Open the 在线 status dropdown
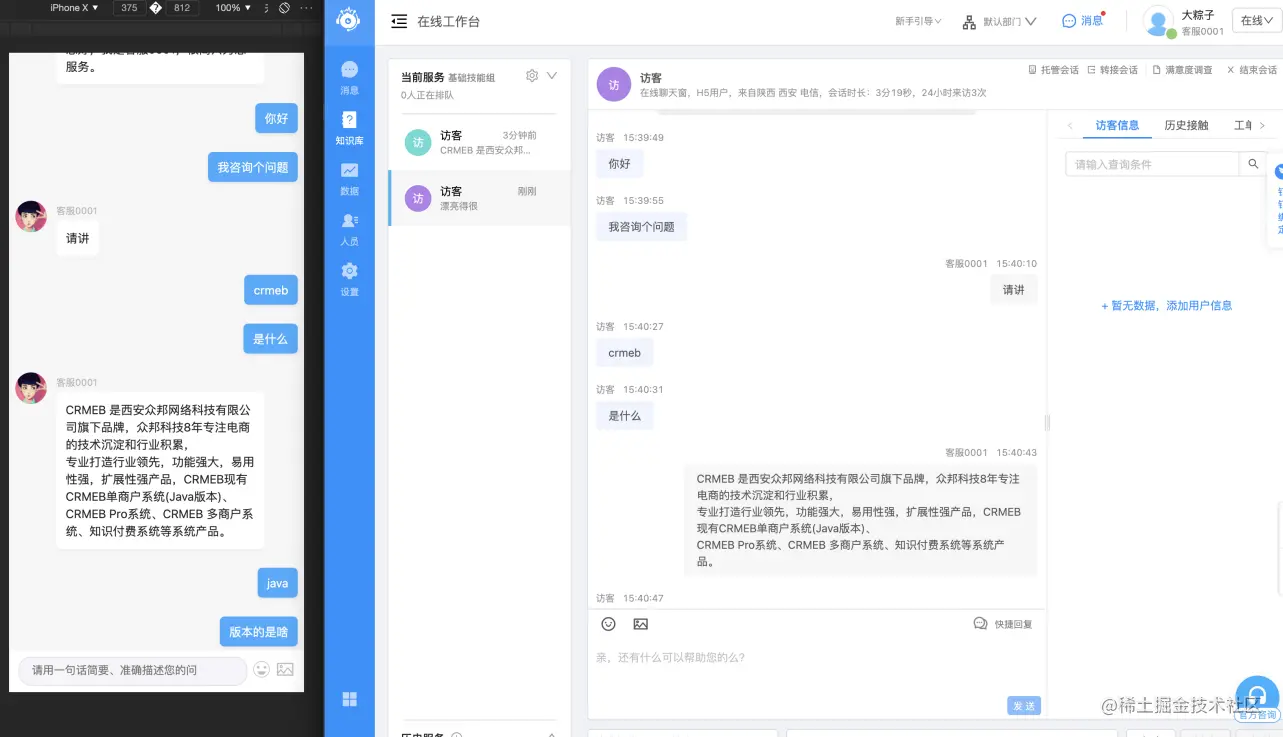Viewport: 1283px width, 737px height. click(1257, 21)
